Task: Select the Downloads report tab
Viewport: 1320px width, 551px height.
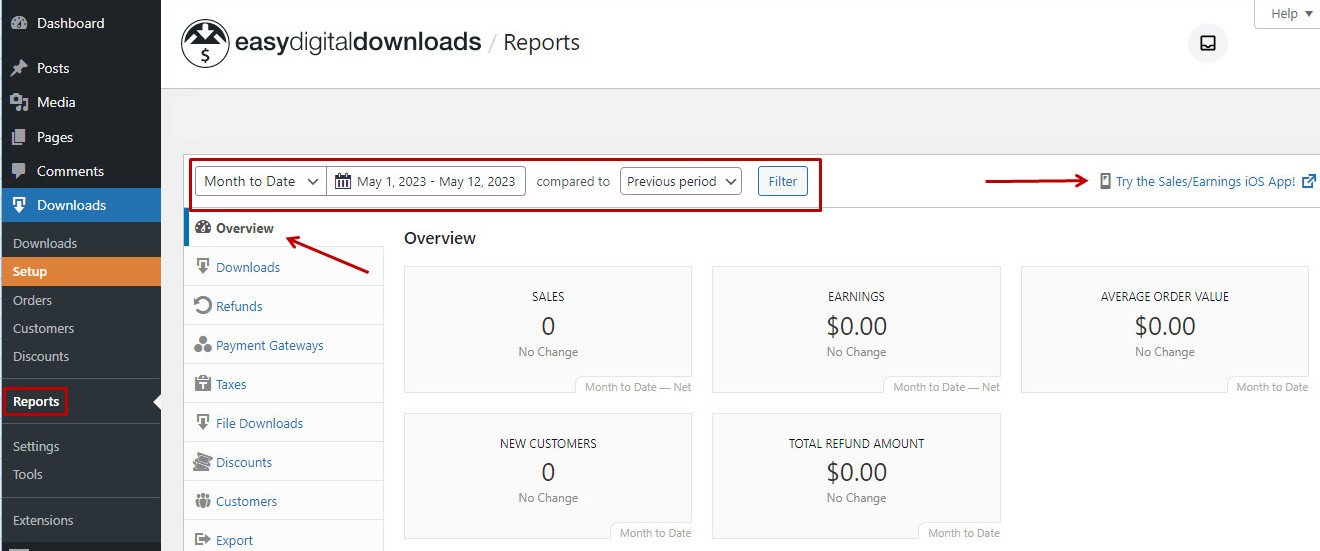Action: pos(284,267)
